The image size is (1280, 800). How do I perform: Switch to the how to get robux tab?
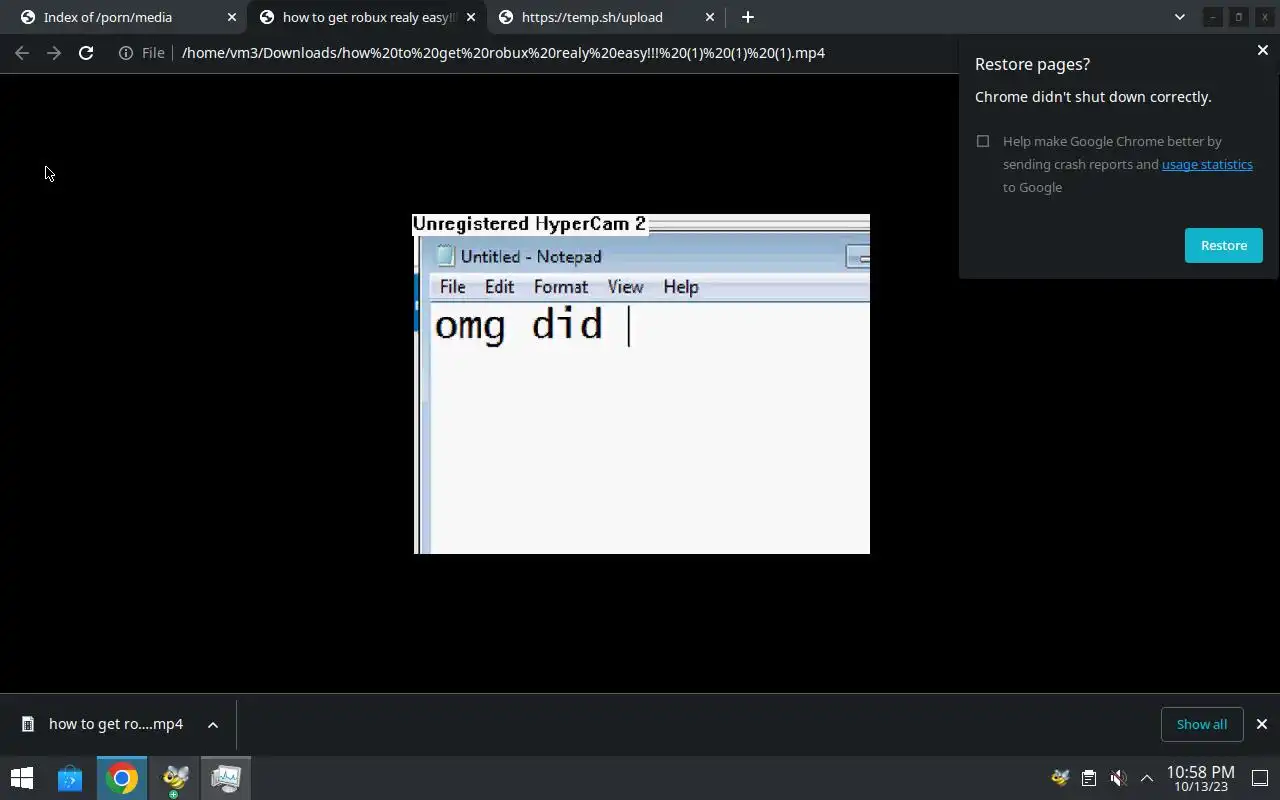coord(366,17)
